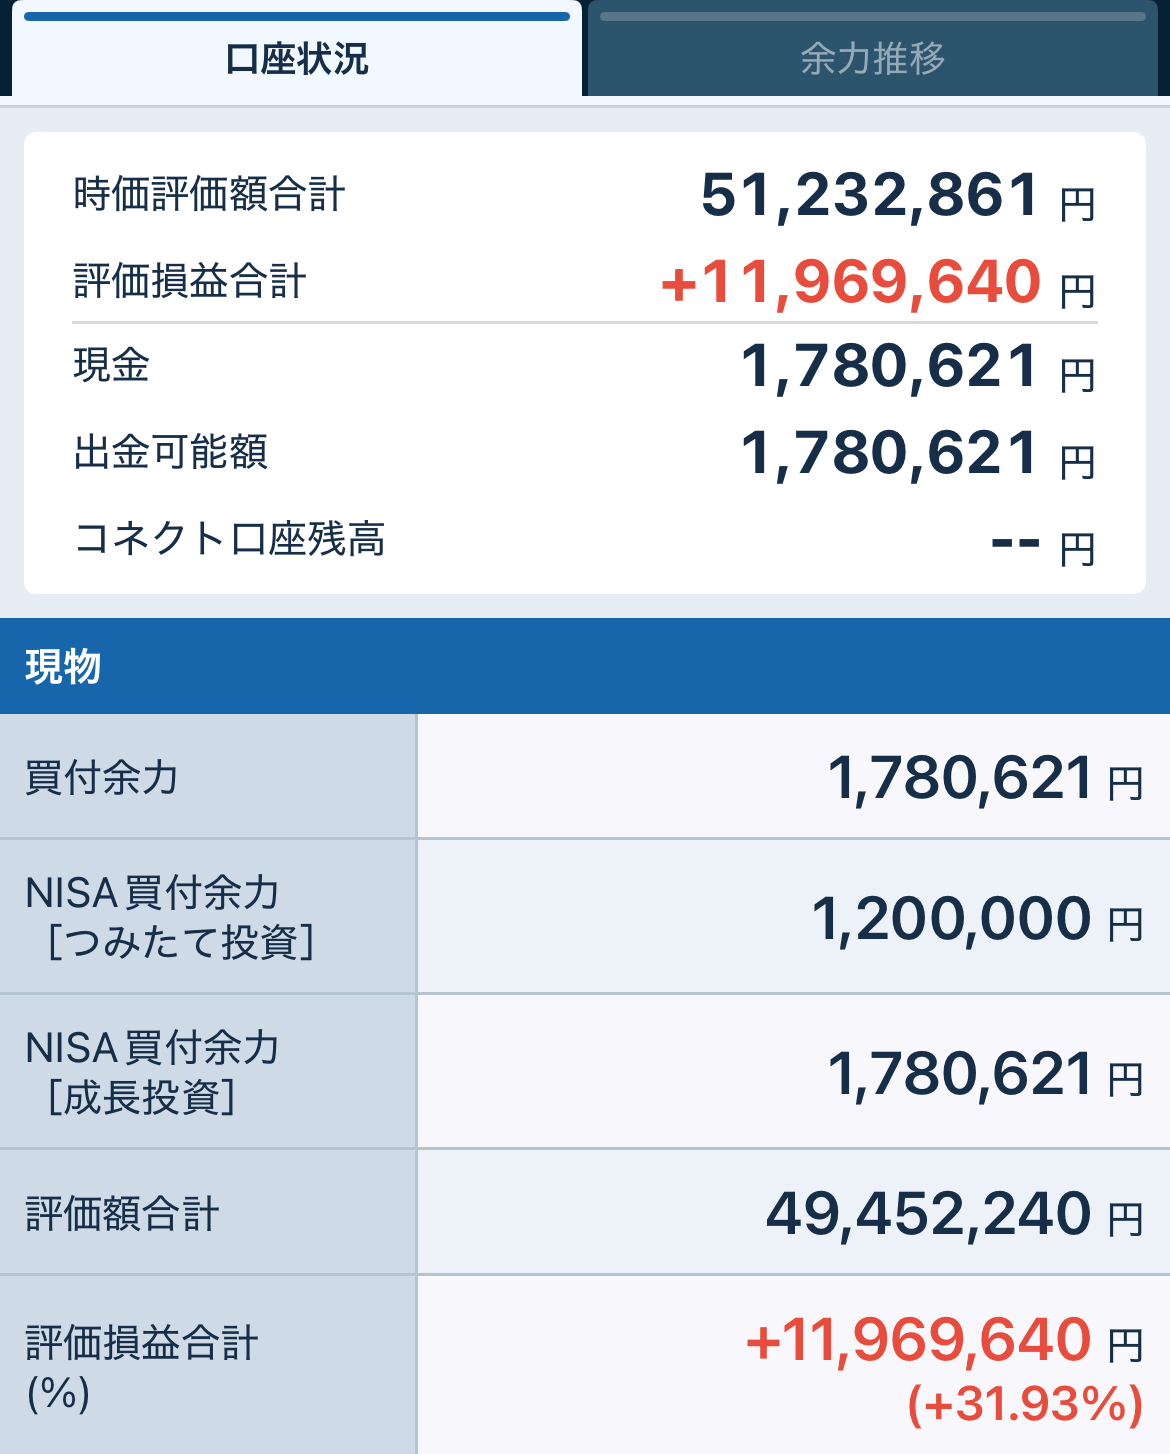This screenshot has width=1170, height=1454.
Task: Tap the コネクト口座残高 label
Action: (230, 539)
